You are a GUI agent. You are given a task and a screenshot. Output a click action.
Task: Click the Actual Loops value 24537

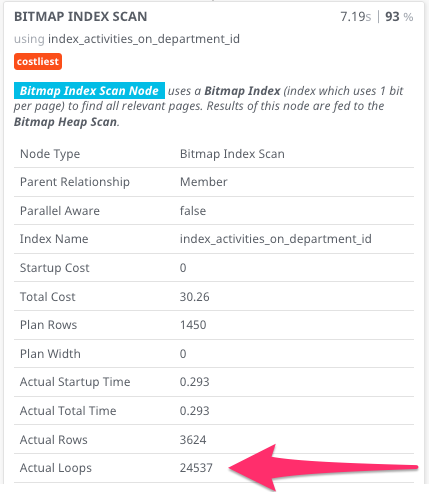(196, 468)
